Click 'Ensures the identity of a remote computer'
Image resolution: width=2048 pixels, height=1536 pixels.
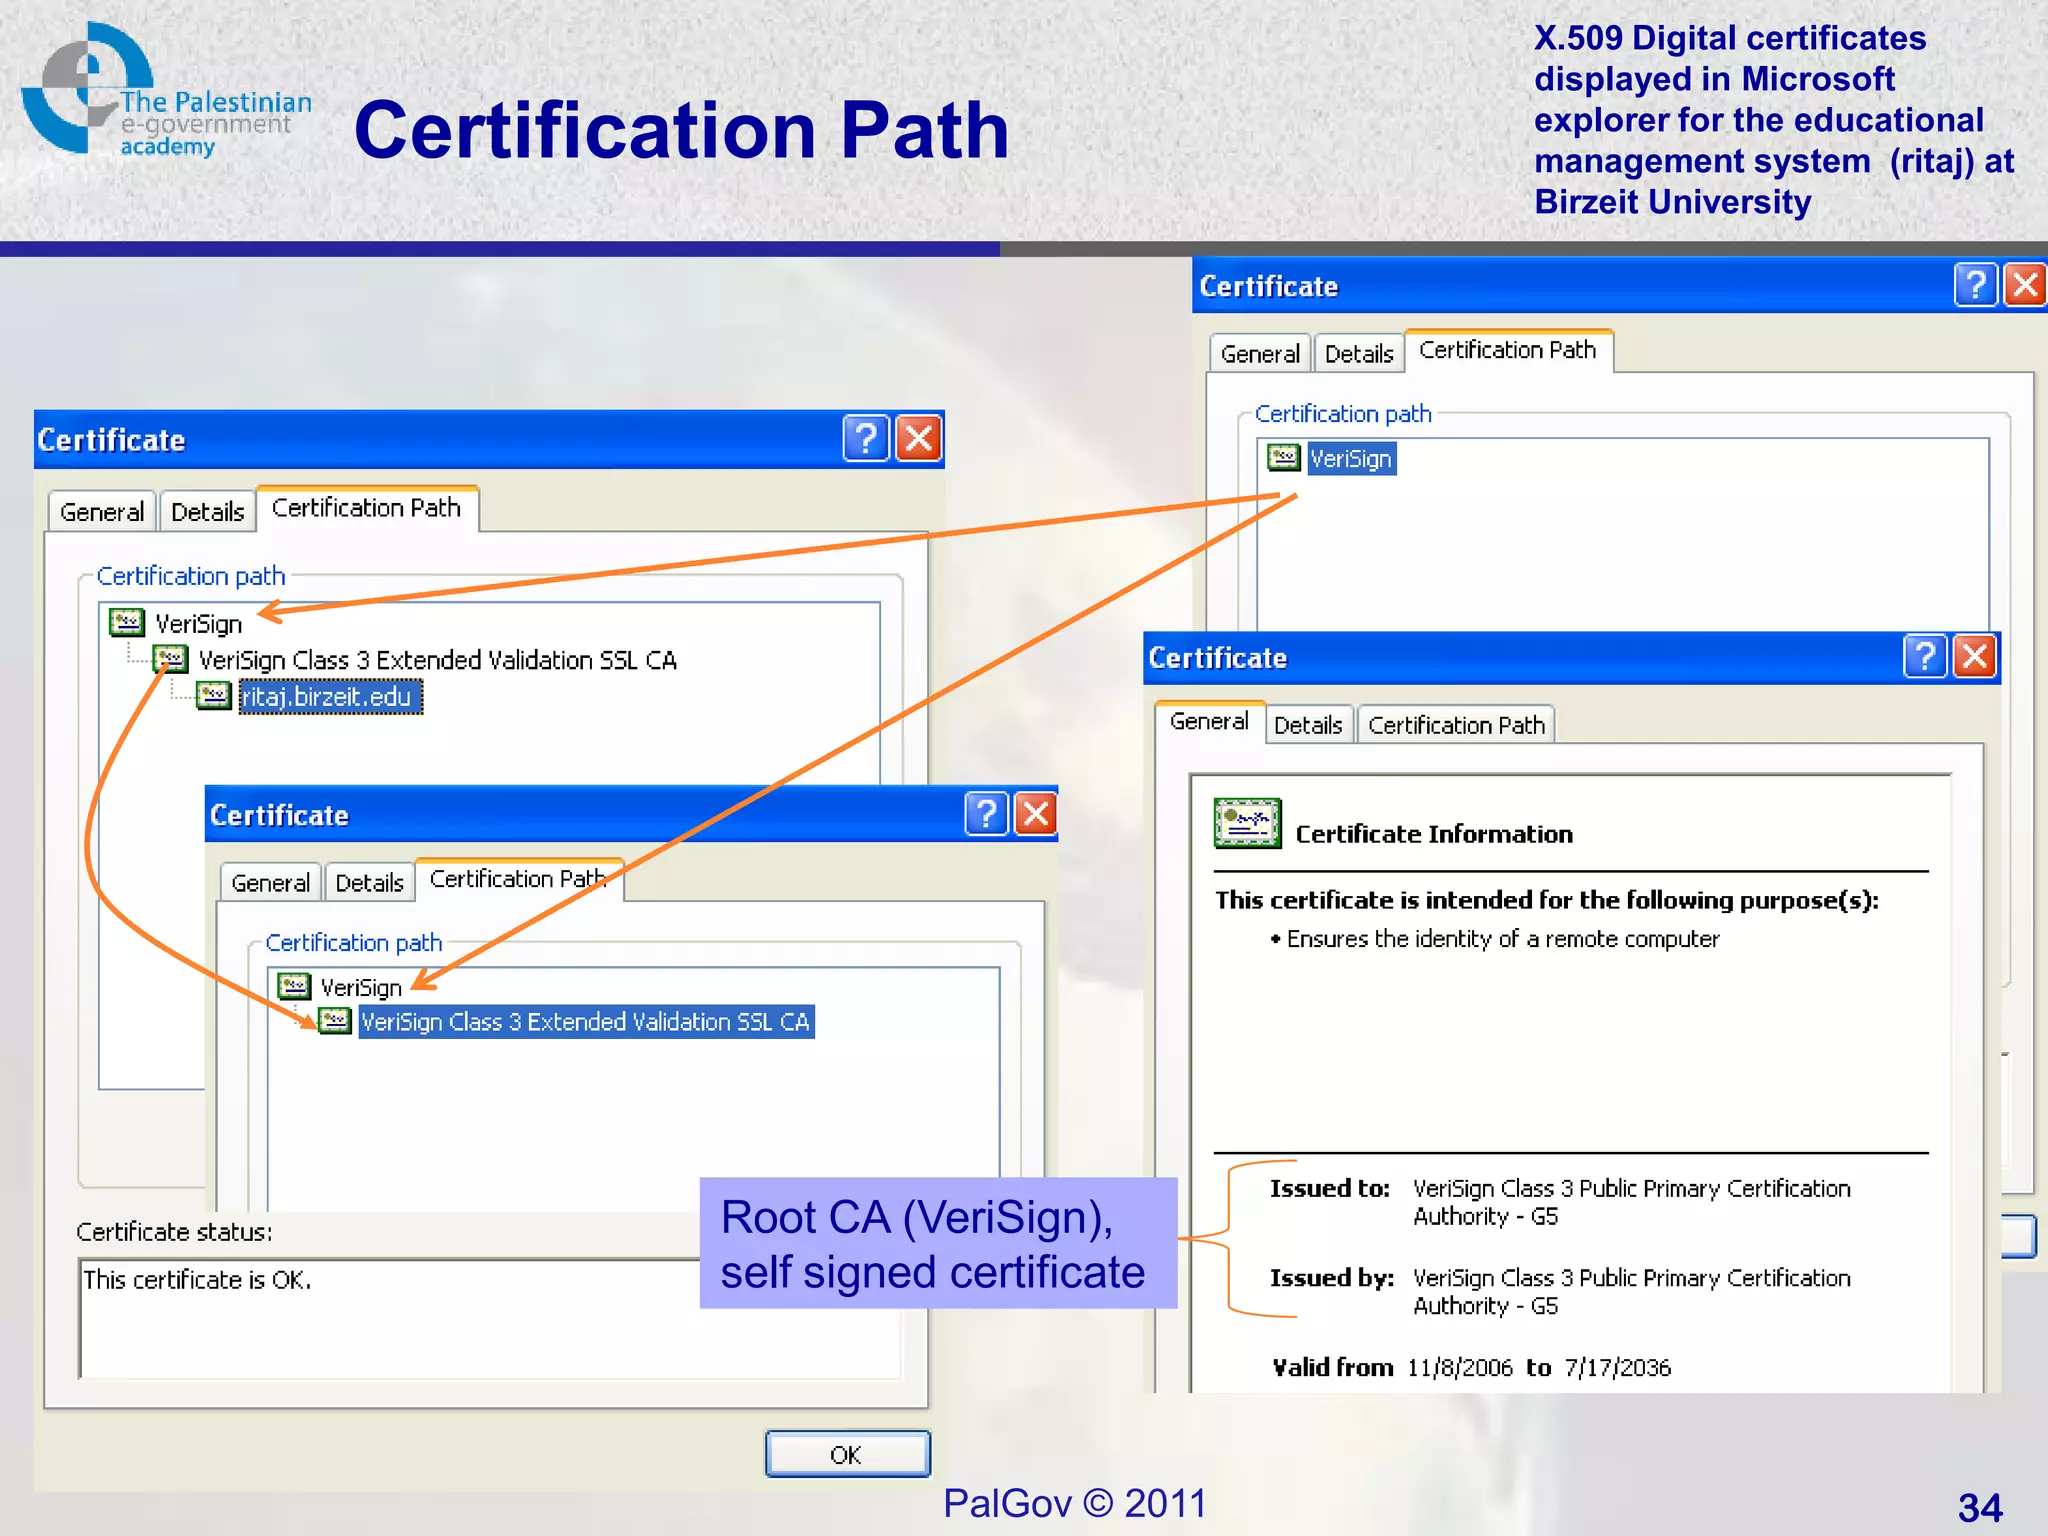[x=1502, y=939]
